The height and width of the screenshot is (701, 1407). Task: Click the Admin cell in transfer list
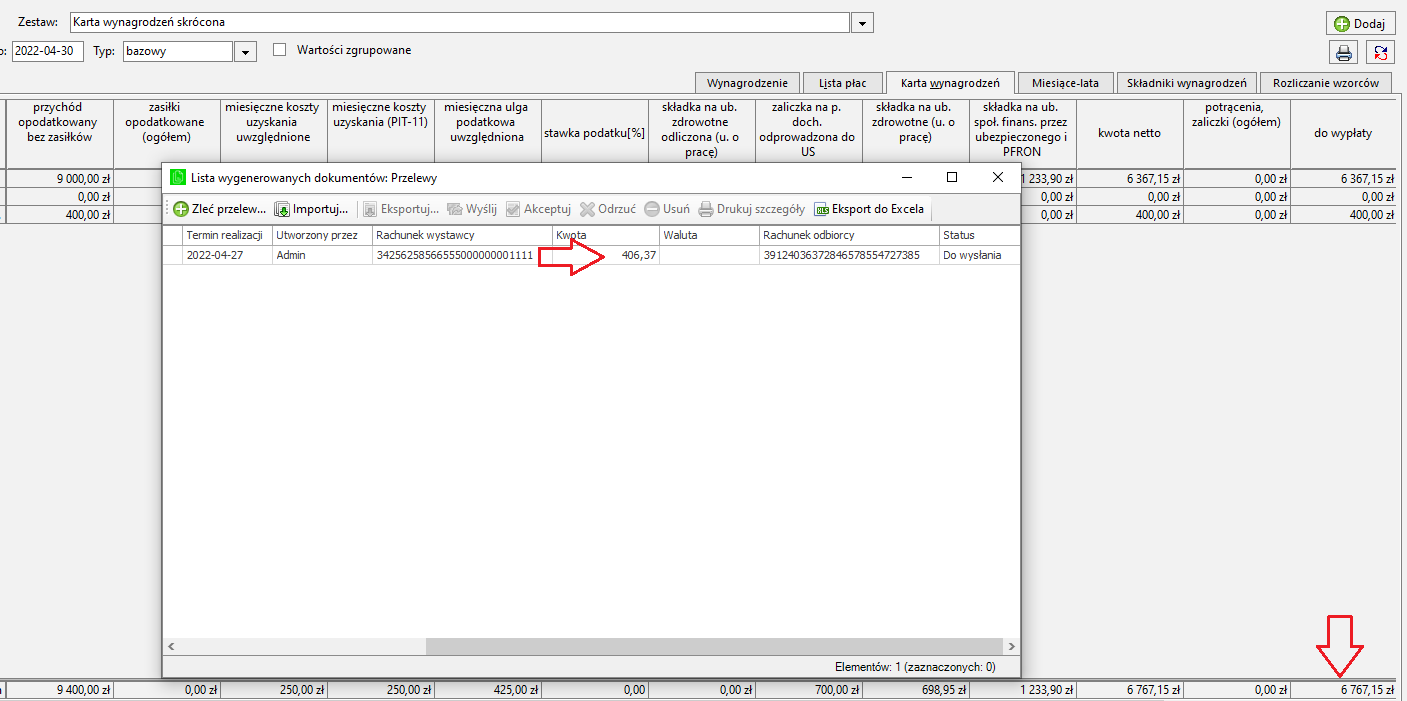[321, 255]
